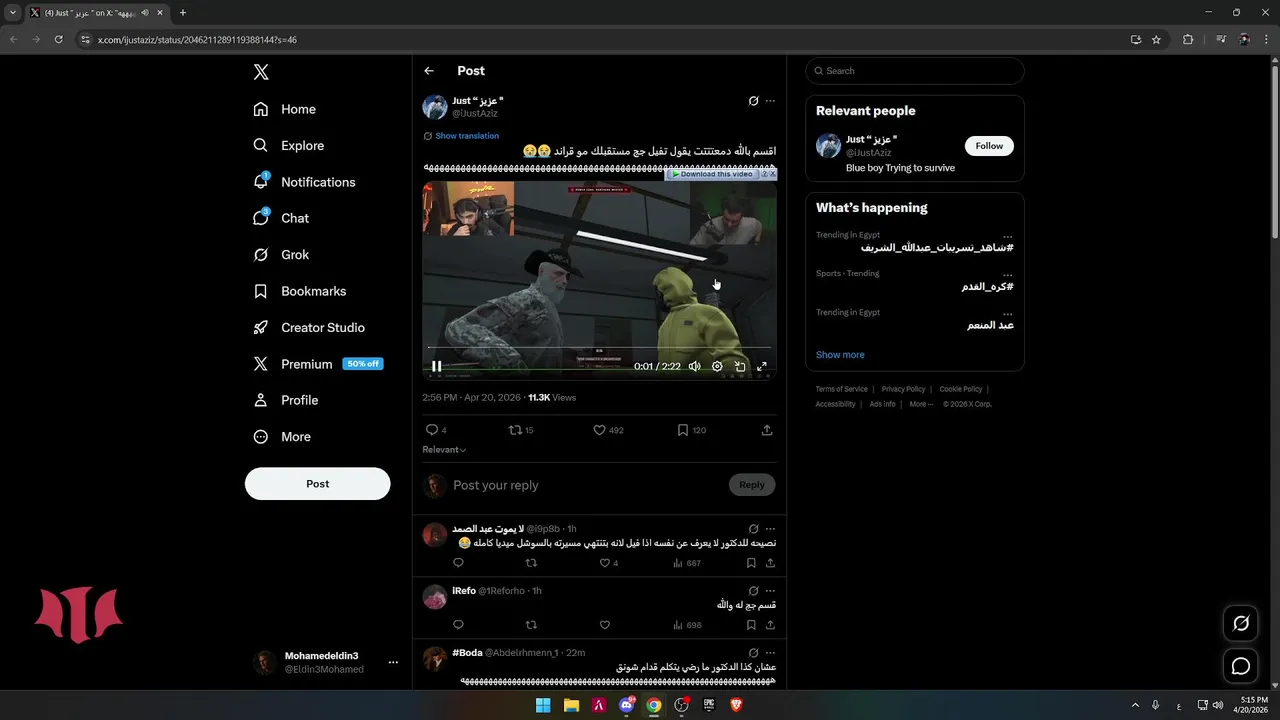This screenshot has height=720, width=1280.
Task: Open Creator Studio
Action: 309,328
